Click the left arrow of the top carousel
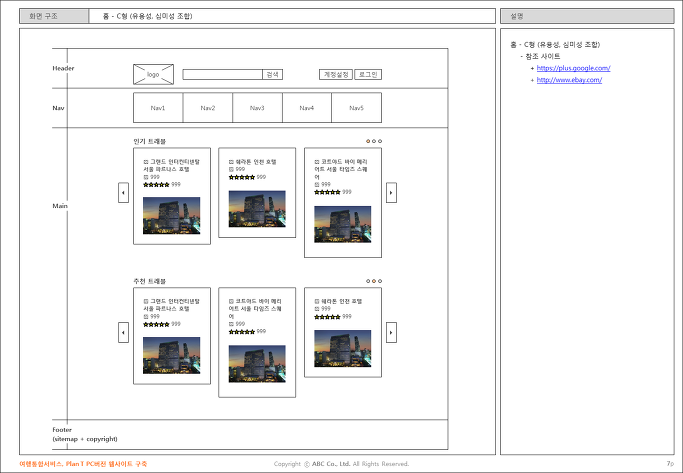 click(123, 193)
